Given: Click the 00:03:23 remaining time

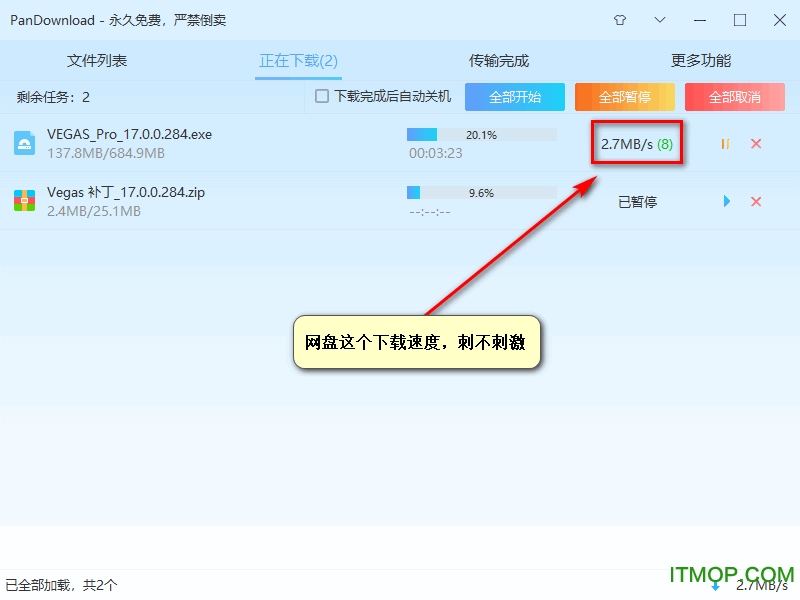Looking at the screenshot, I should click(436, 153).
